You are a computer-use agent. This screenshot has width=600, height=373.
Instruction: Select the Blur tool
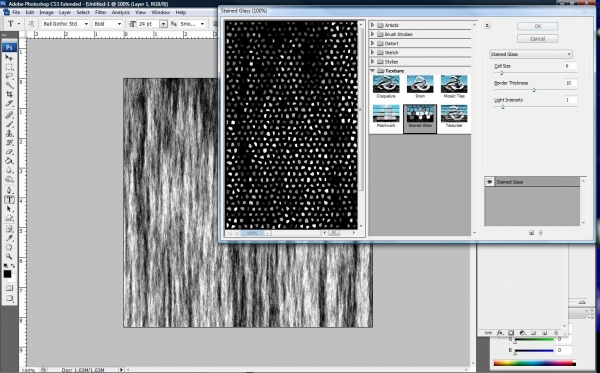pyautogui.click(x=9, y=170)
